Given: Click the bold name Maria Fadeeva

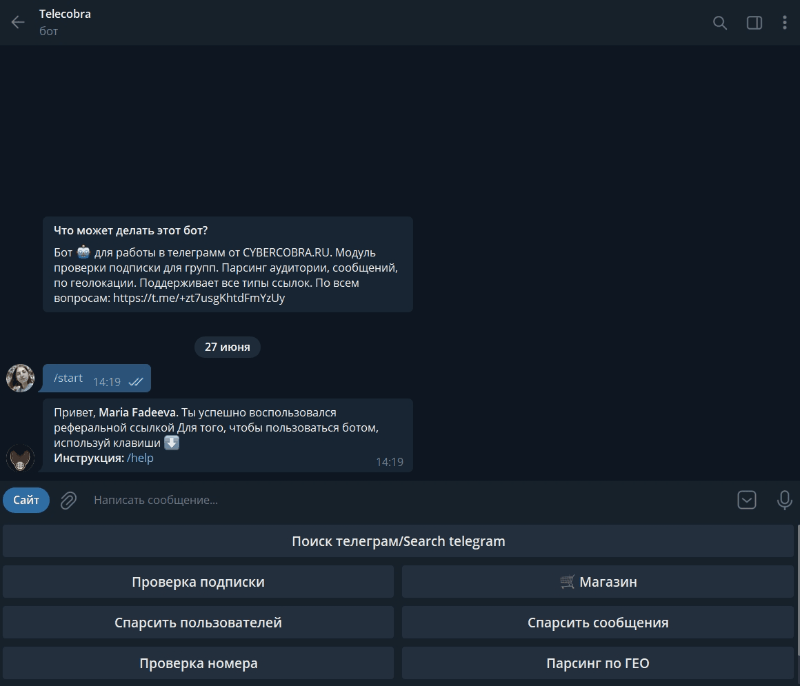Looking at the screenshot, I should click(x=138, y=413).
